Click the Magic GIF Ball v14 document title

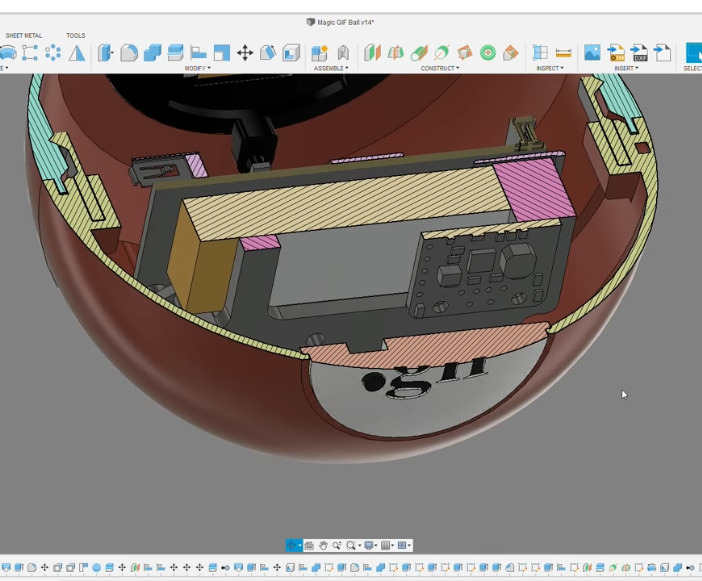[345, 22]
